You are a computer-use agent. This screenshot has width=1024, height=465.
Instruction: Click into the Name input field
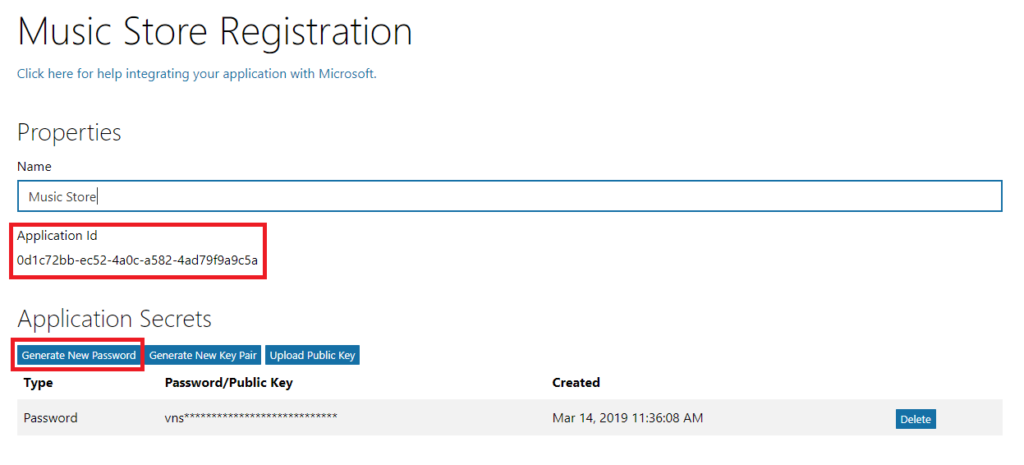pyautogui.click(x=509, y=197)
